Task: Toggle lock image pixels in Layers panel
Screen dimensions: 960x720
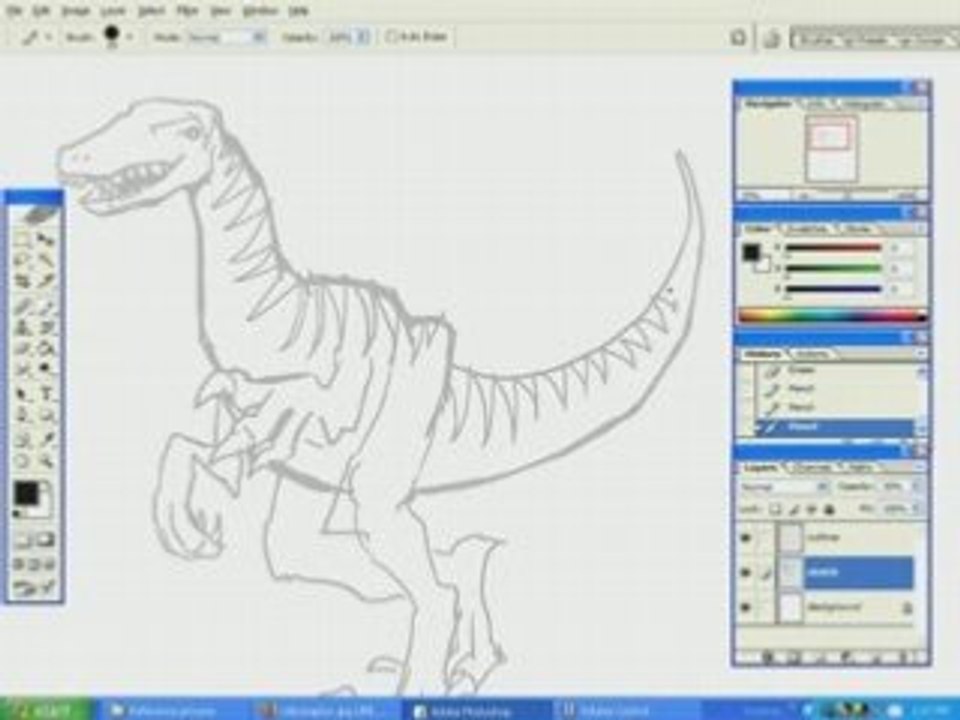Action: tap(794, 509)
